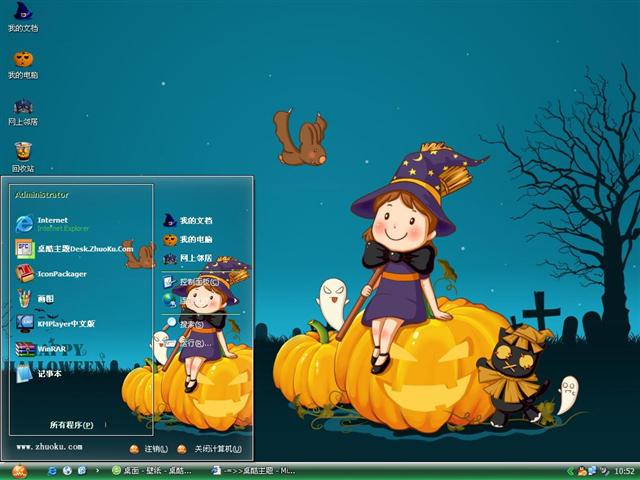
Task: Open 搜索(S) search in start menu
Action: point(184,324)
